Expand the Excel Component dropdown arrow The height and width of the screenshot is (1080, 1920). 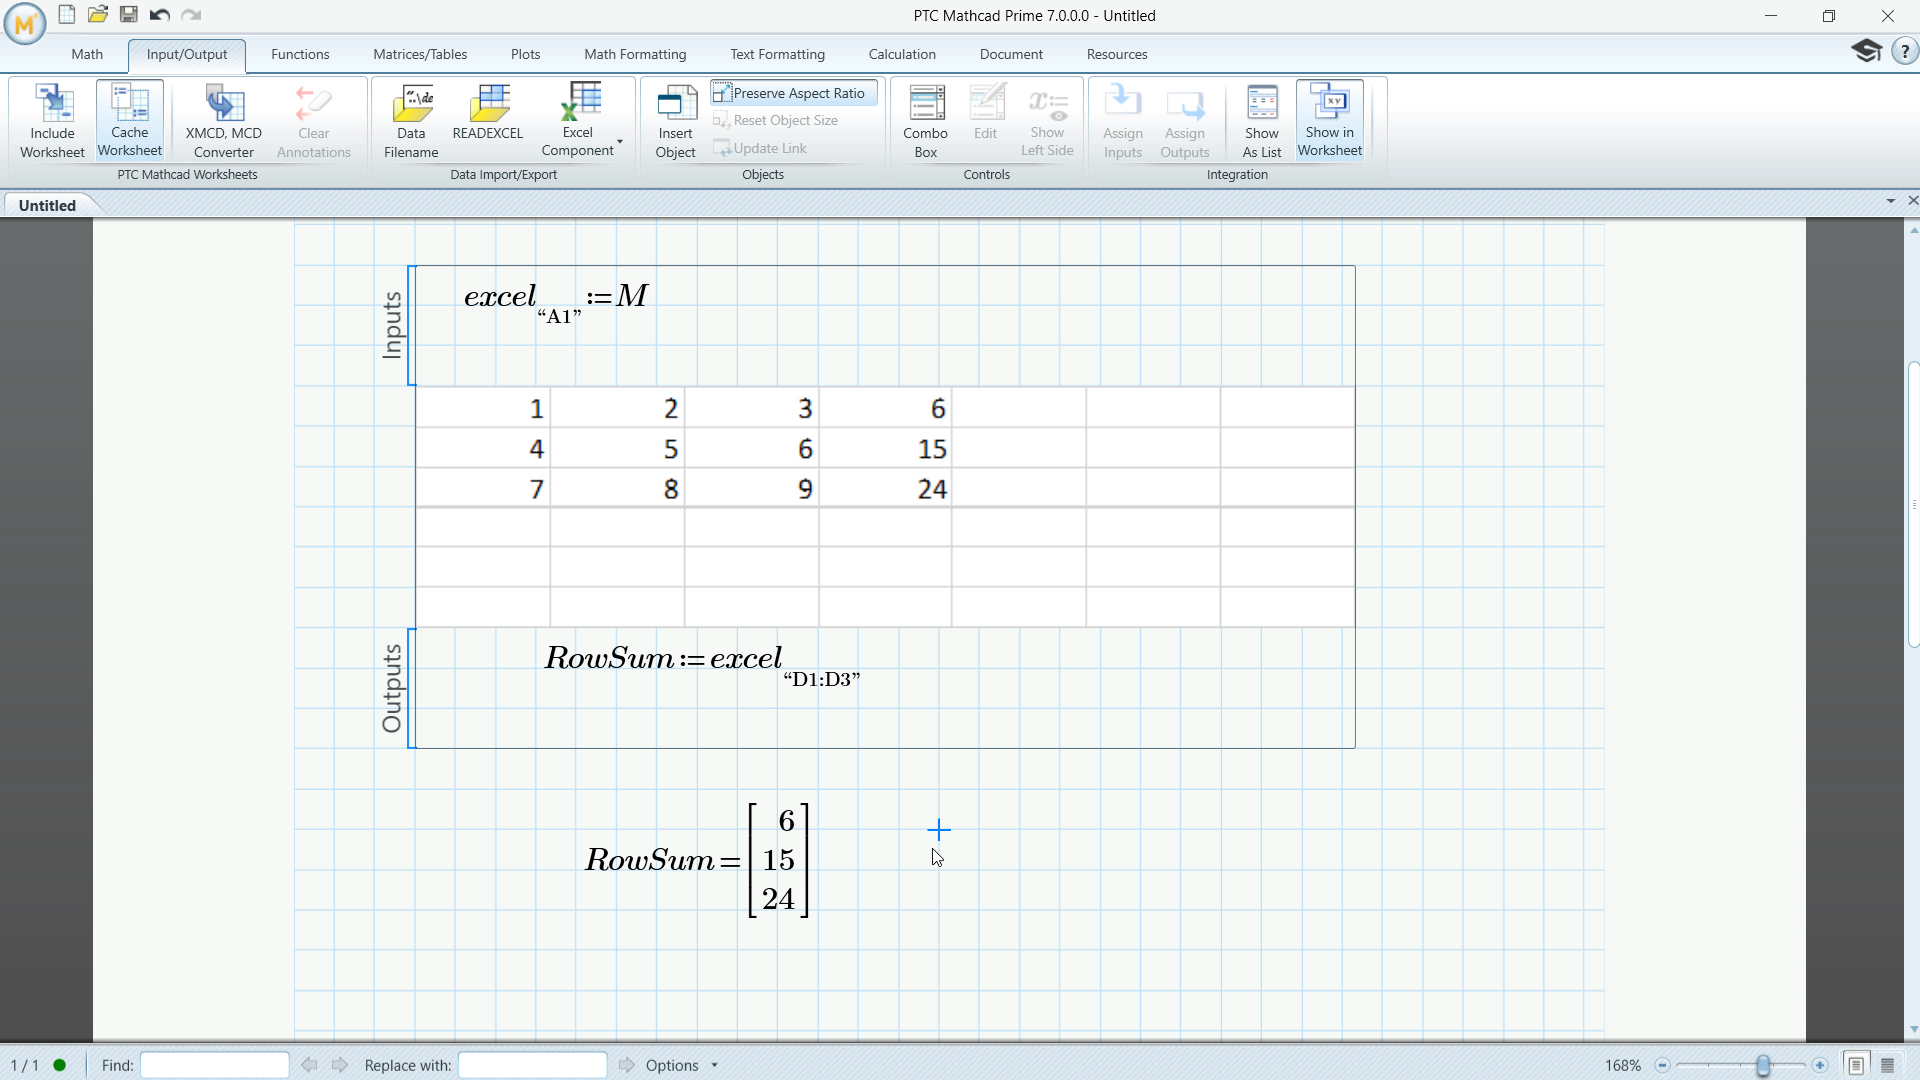pos(620,142)
